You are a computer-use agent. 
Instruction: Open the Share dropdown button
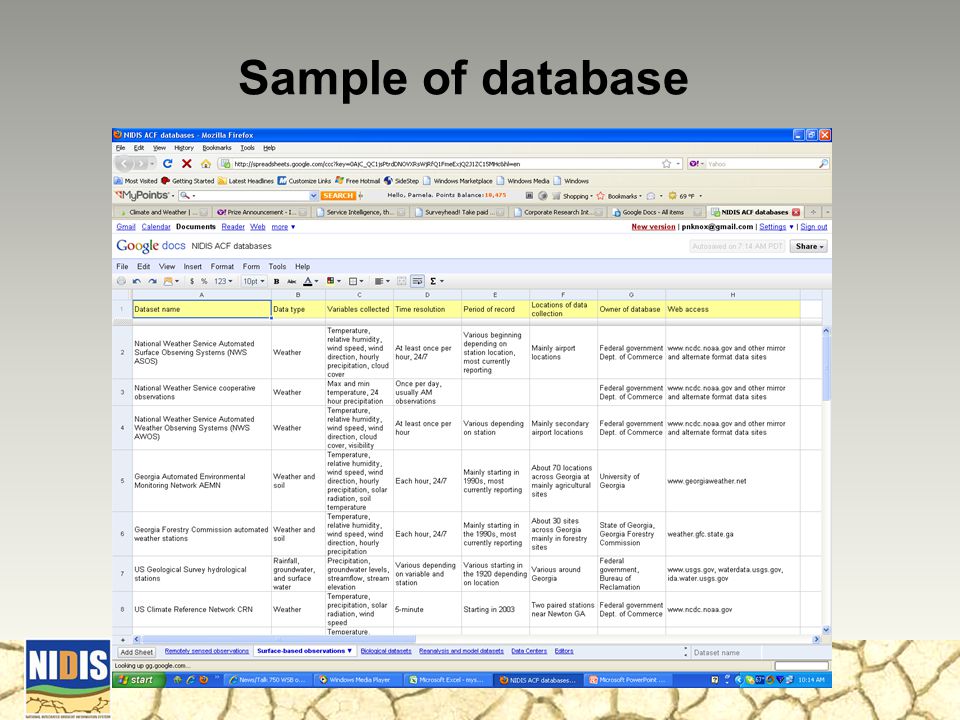(x=809, y=246)
